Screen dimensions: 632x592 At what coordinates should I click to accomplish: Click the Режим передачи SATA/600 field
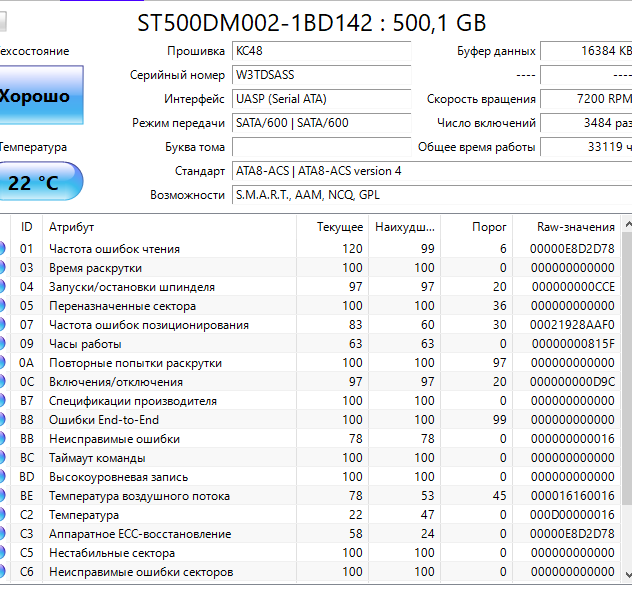(x=320, y=123)
